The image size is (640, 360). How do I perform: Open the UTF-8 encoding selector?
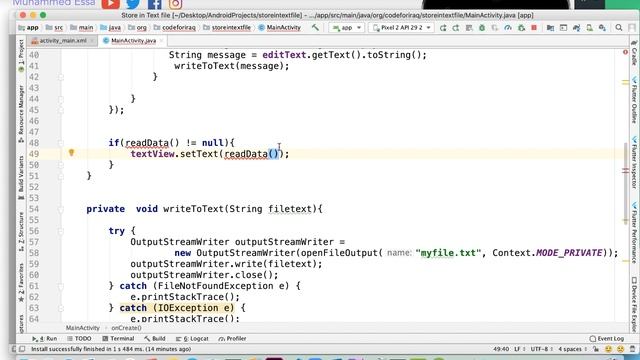(x=542, y=349)
